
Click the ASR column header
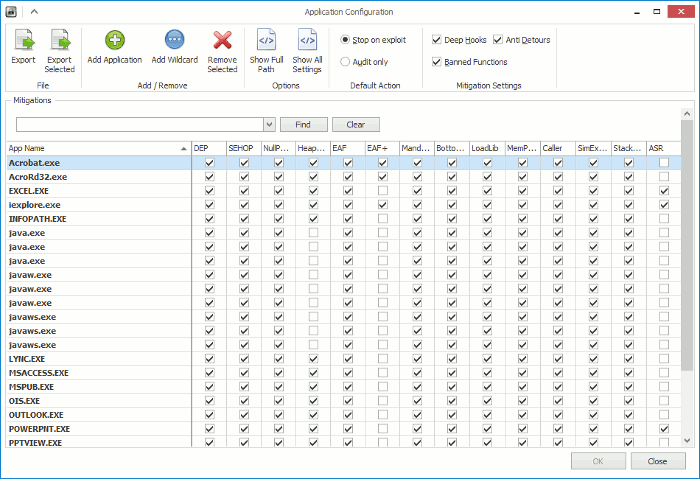click(x=664, y=148)
